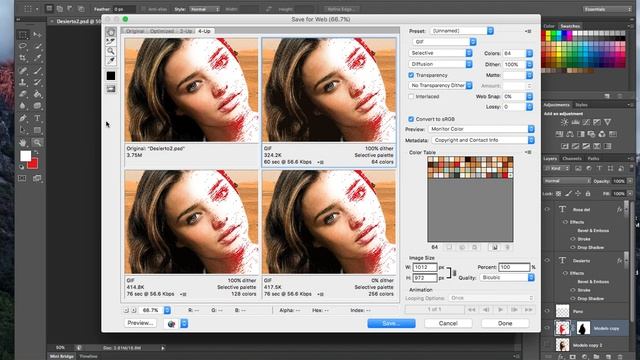This screenshot has height=360, width=640.
Task: Click the Percent input field
Action: [x=514, y=267]
